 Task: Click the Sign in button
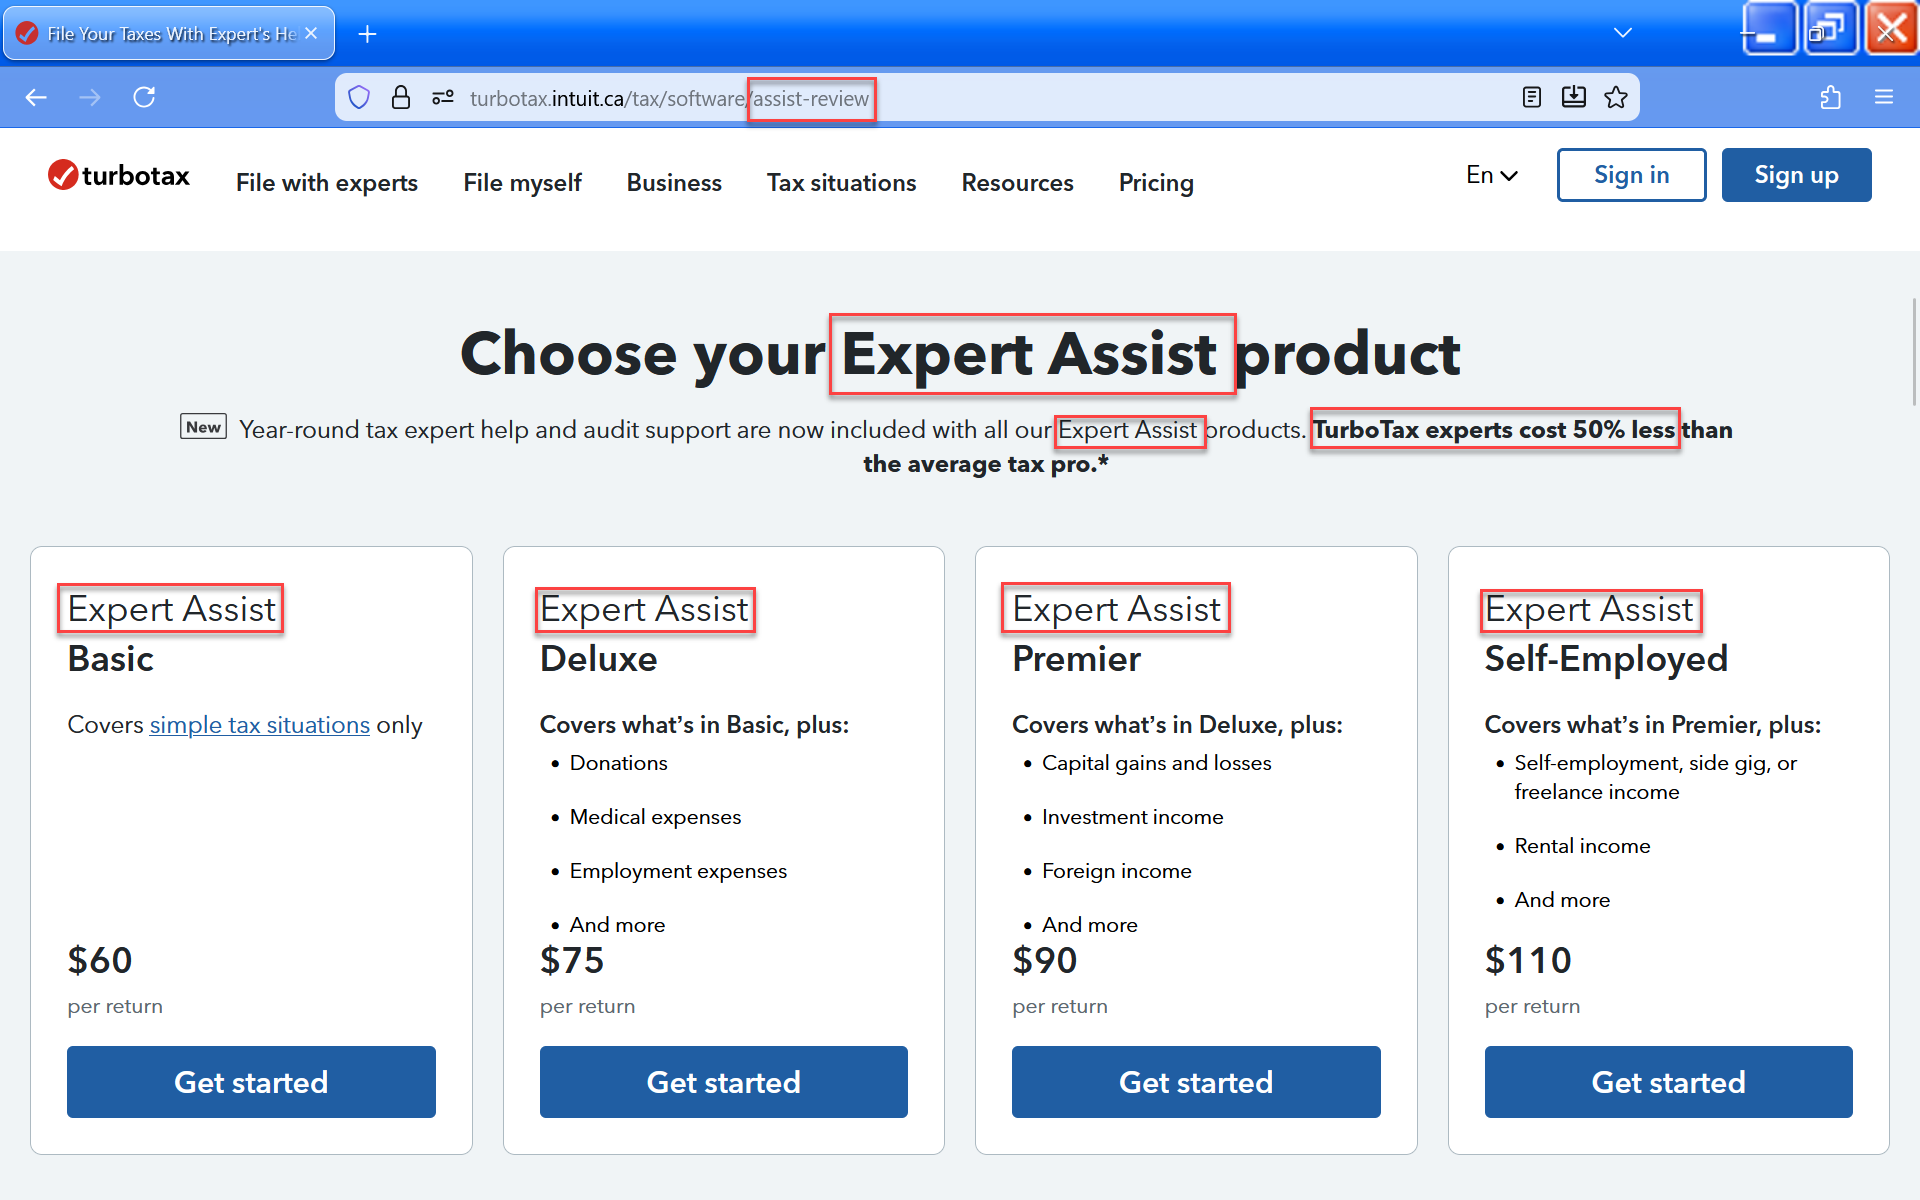click(1630, 175)
